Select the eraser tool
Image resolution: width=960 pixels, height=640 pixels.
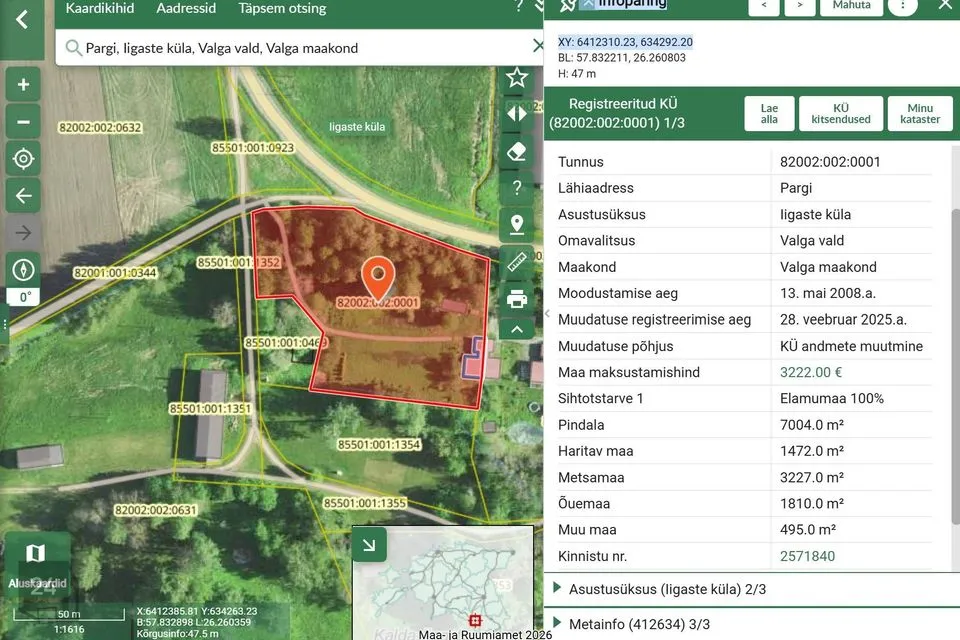pos(517,151)
